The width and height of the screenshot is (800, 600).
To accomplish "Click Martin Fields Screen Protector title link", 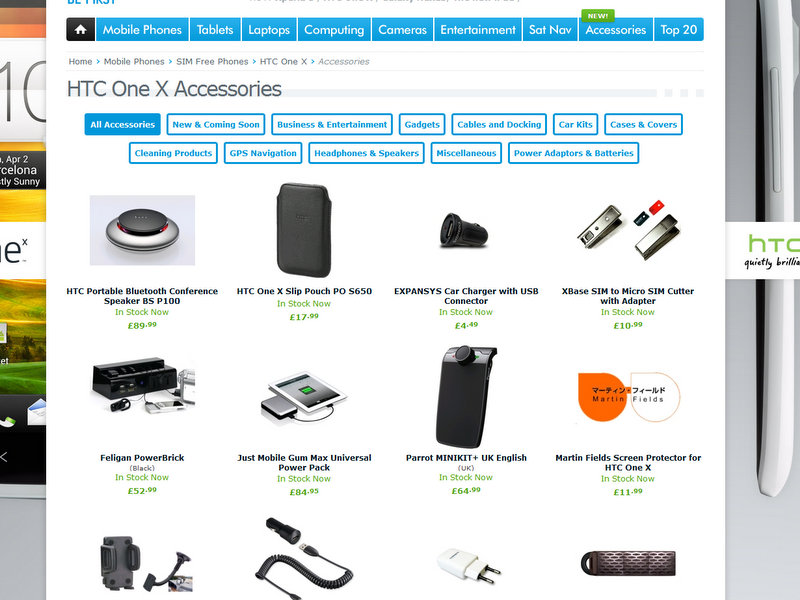I will tap(628, 463).
